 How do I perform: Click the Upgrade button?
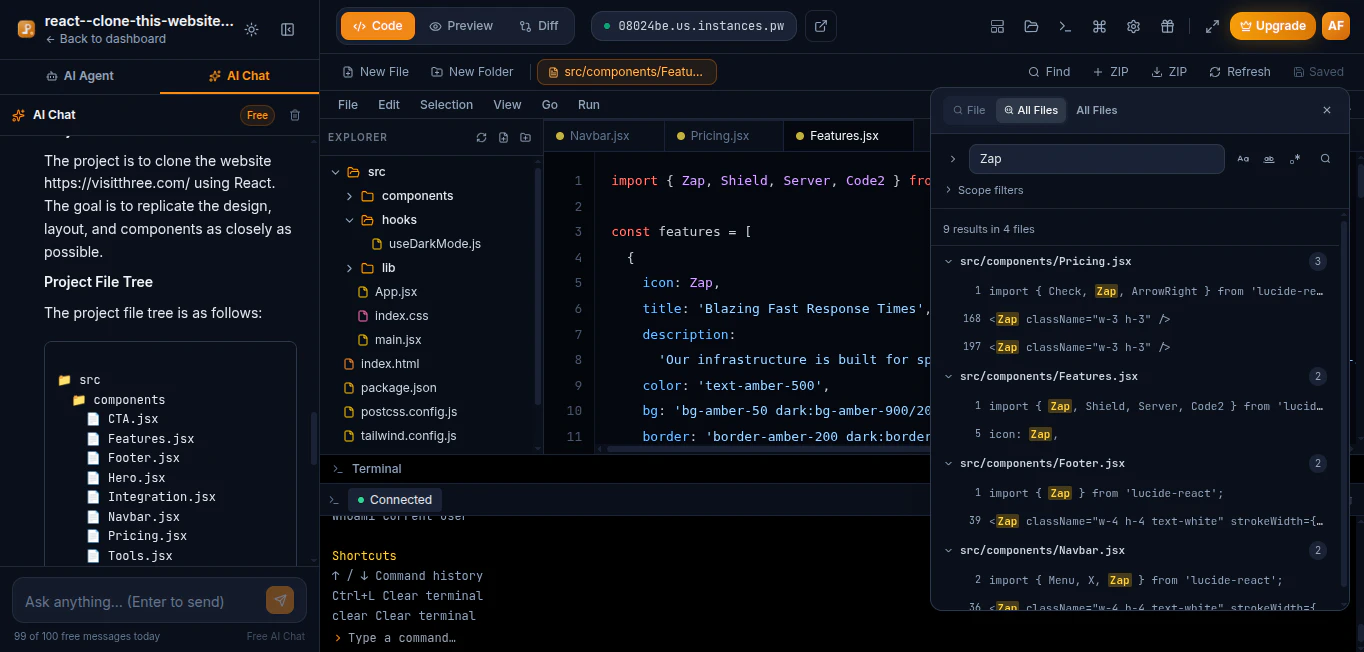(1272, 26)
